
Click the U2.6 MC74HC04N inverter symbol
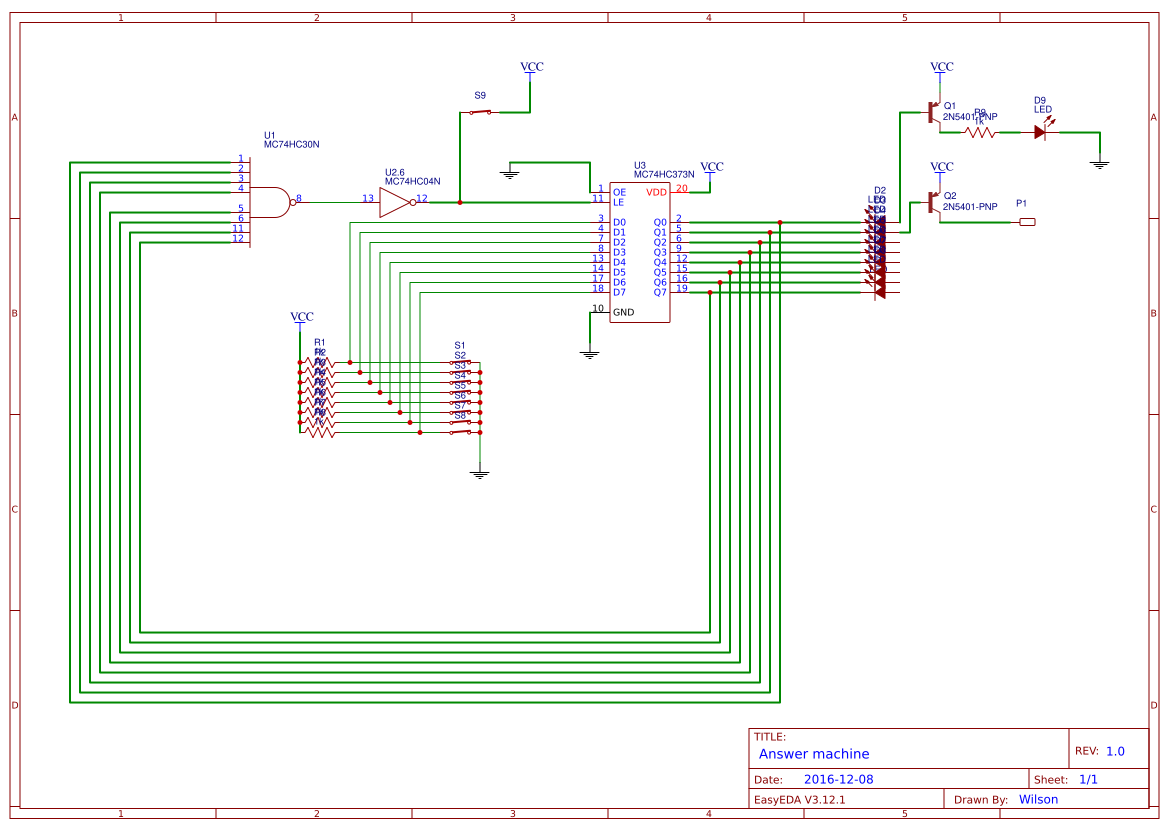click(x=392, y=200)
